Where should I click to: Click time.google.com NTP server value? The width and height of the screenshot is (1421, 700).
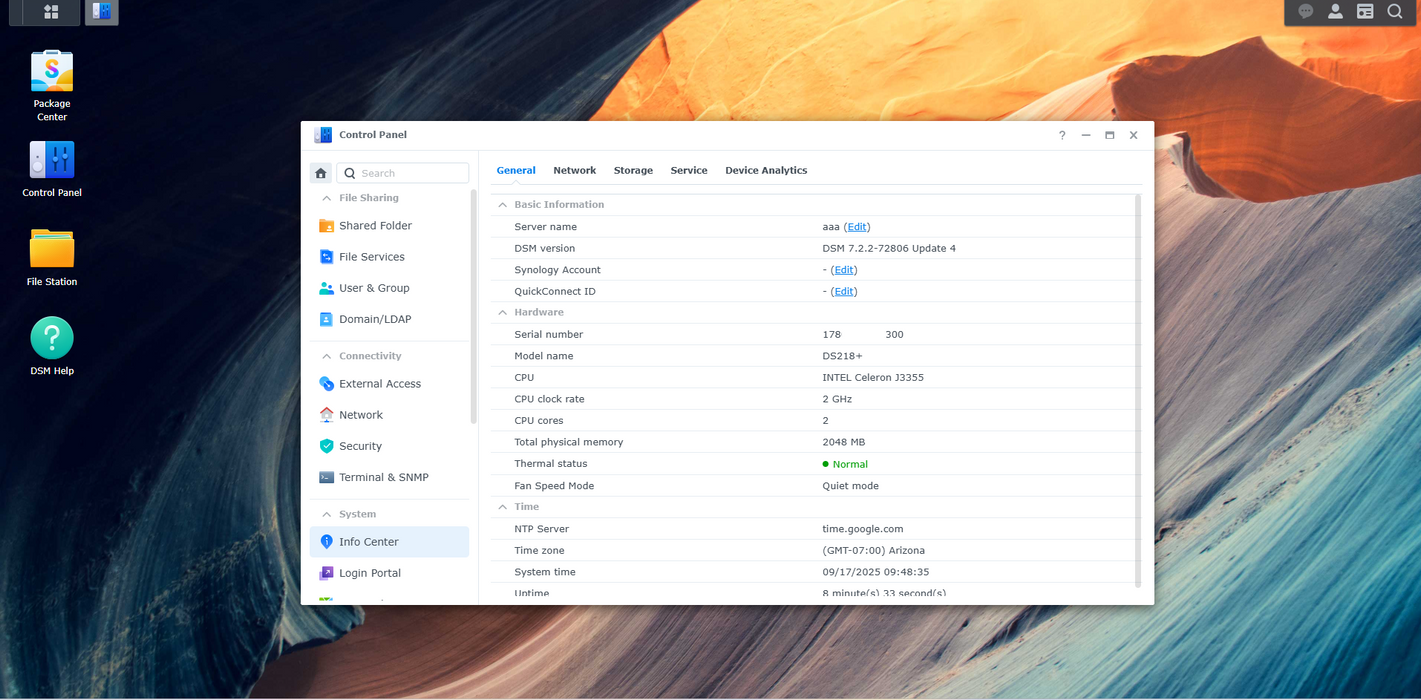point(863,529)
